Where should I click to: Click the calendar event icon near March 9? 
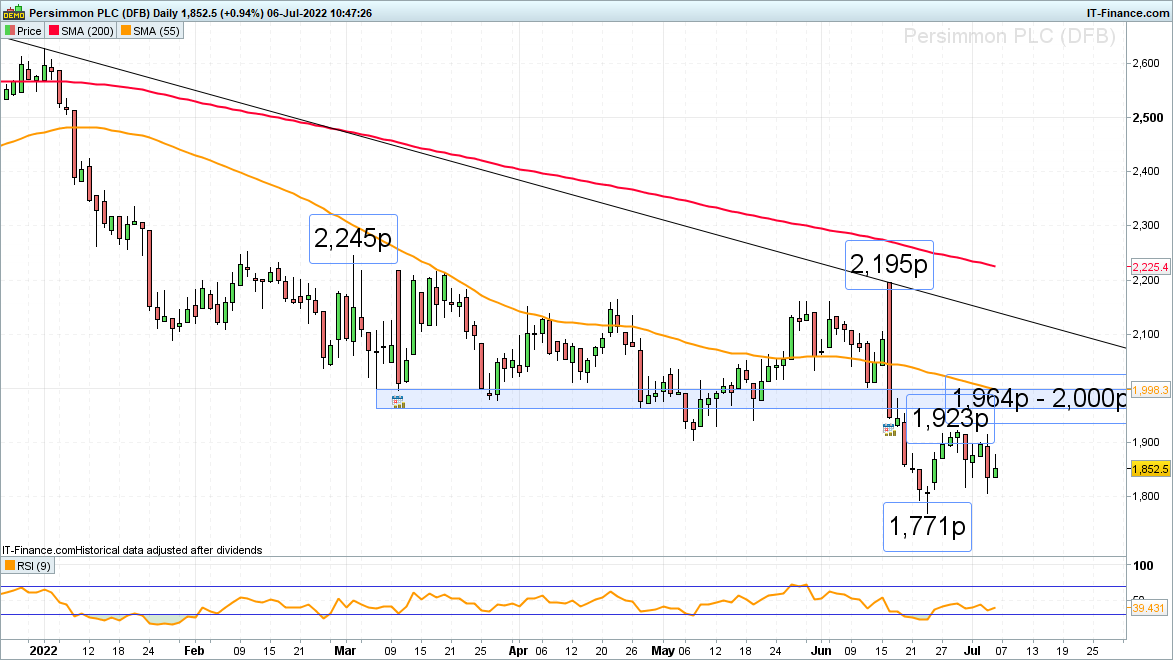[x=398, y=402]
